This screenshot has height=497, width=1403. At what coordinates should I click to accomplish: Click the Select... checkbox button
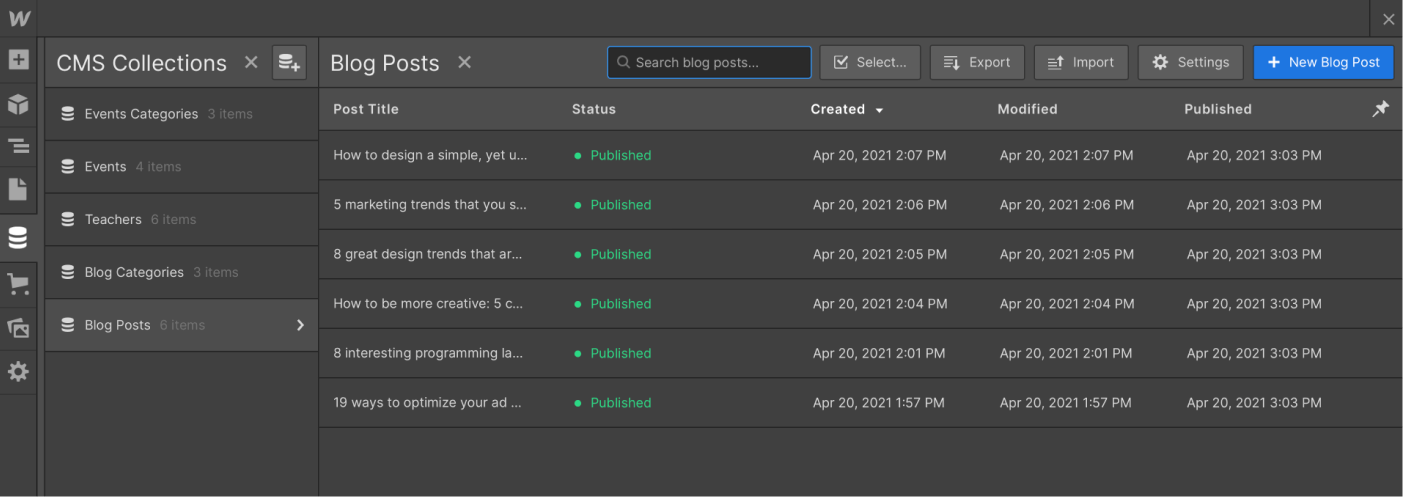pos(869,62)
